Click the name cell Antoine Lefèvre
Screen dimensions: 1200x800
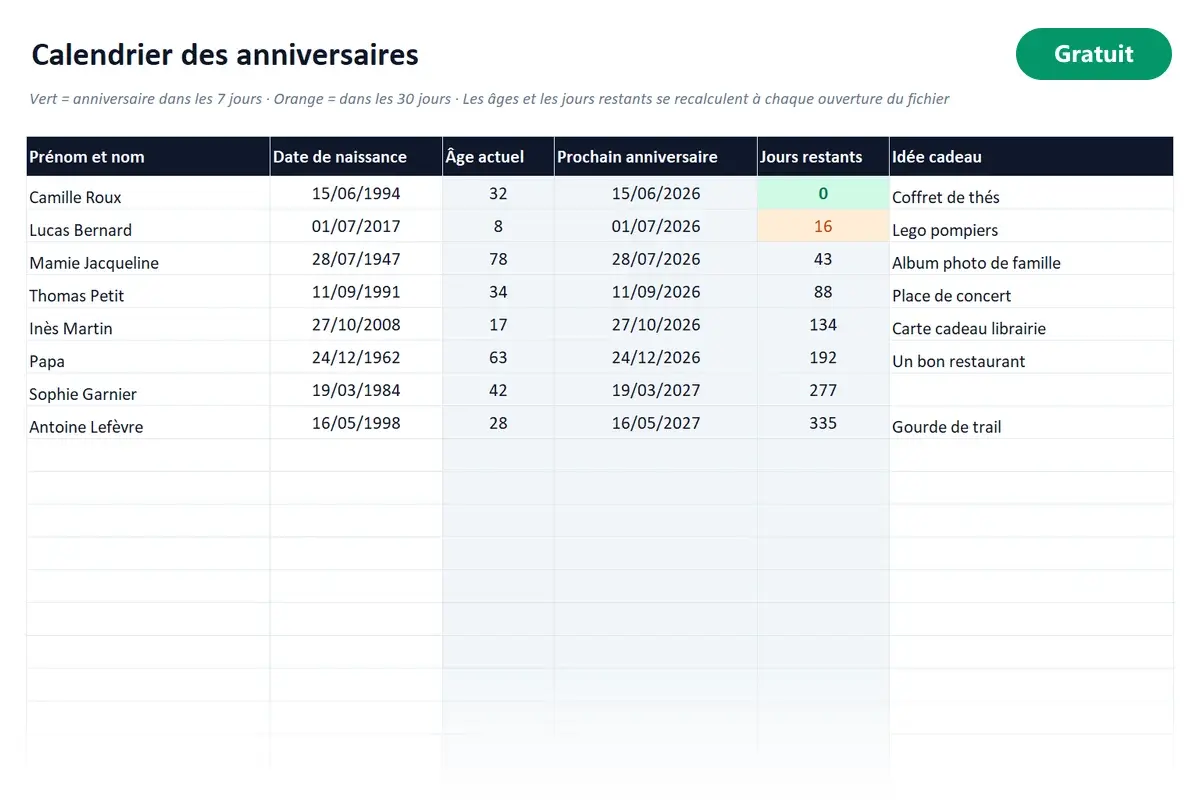[148, 423]
